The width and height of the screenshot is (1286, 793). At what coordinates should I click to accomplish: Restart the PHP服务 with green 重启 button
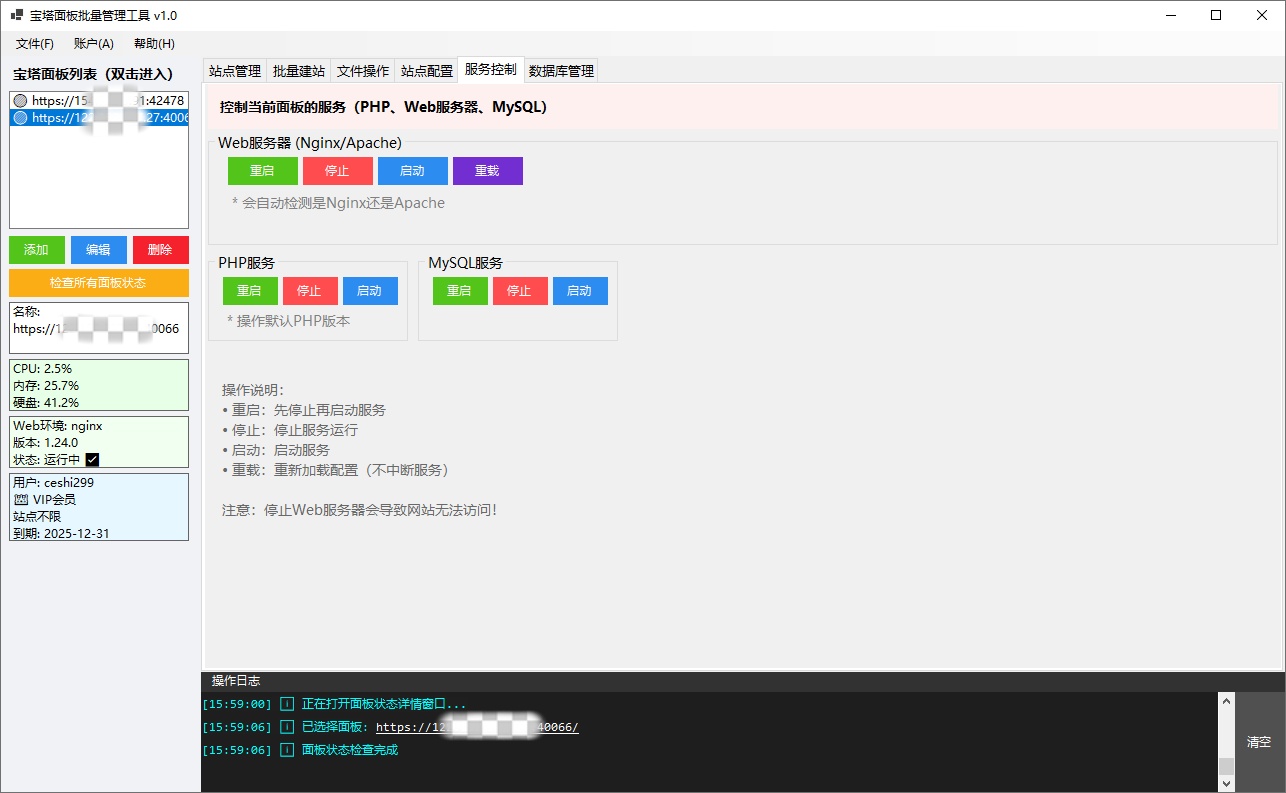(250, 291)
